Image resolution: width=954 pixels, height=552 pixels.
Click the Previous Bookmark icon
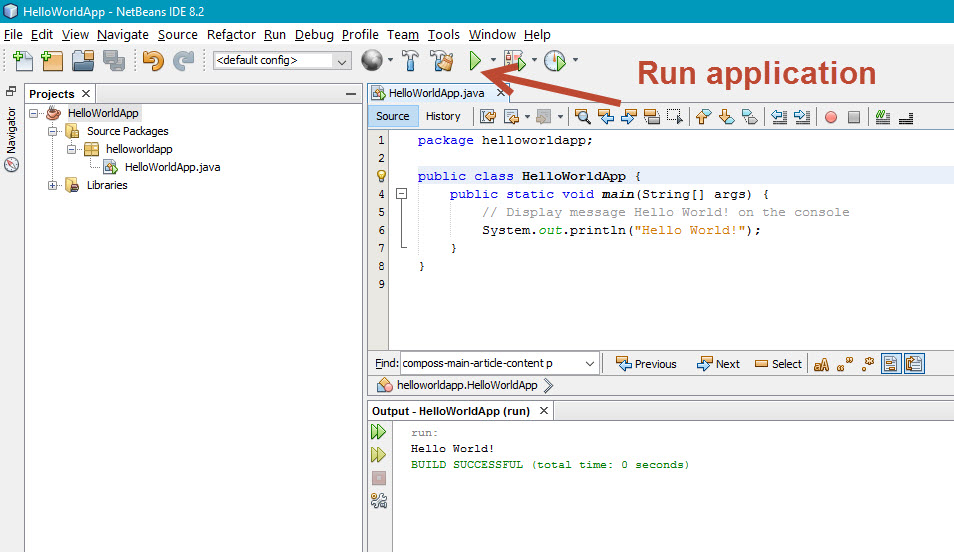[703, 117]
